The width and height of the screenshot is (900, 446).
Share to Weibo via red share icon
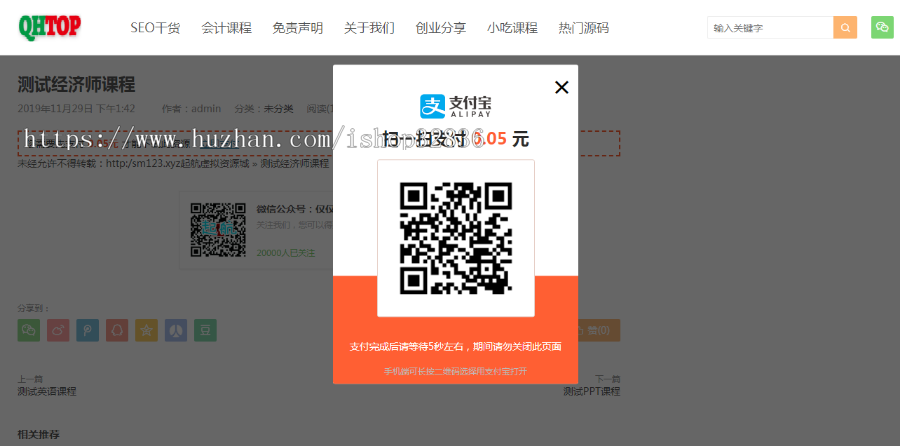pyautogui.click(x=58, y=330)
